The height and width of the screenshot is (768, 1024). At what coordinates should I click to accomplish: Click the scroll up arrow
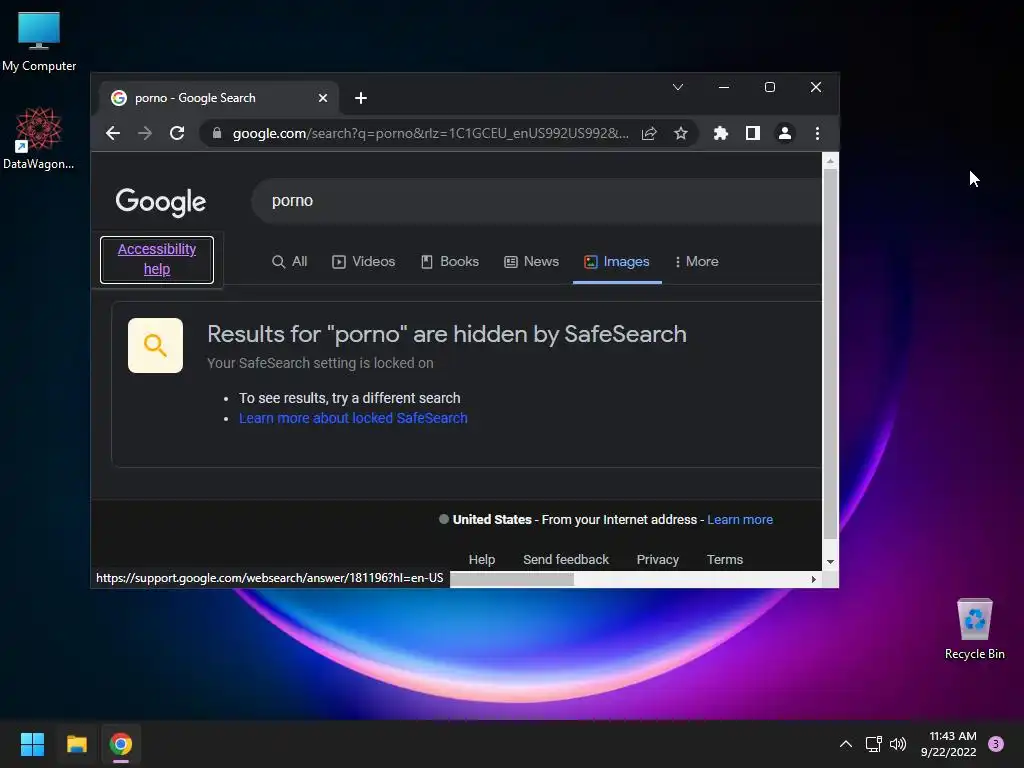click(830, 161)
